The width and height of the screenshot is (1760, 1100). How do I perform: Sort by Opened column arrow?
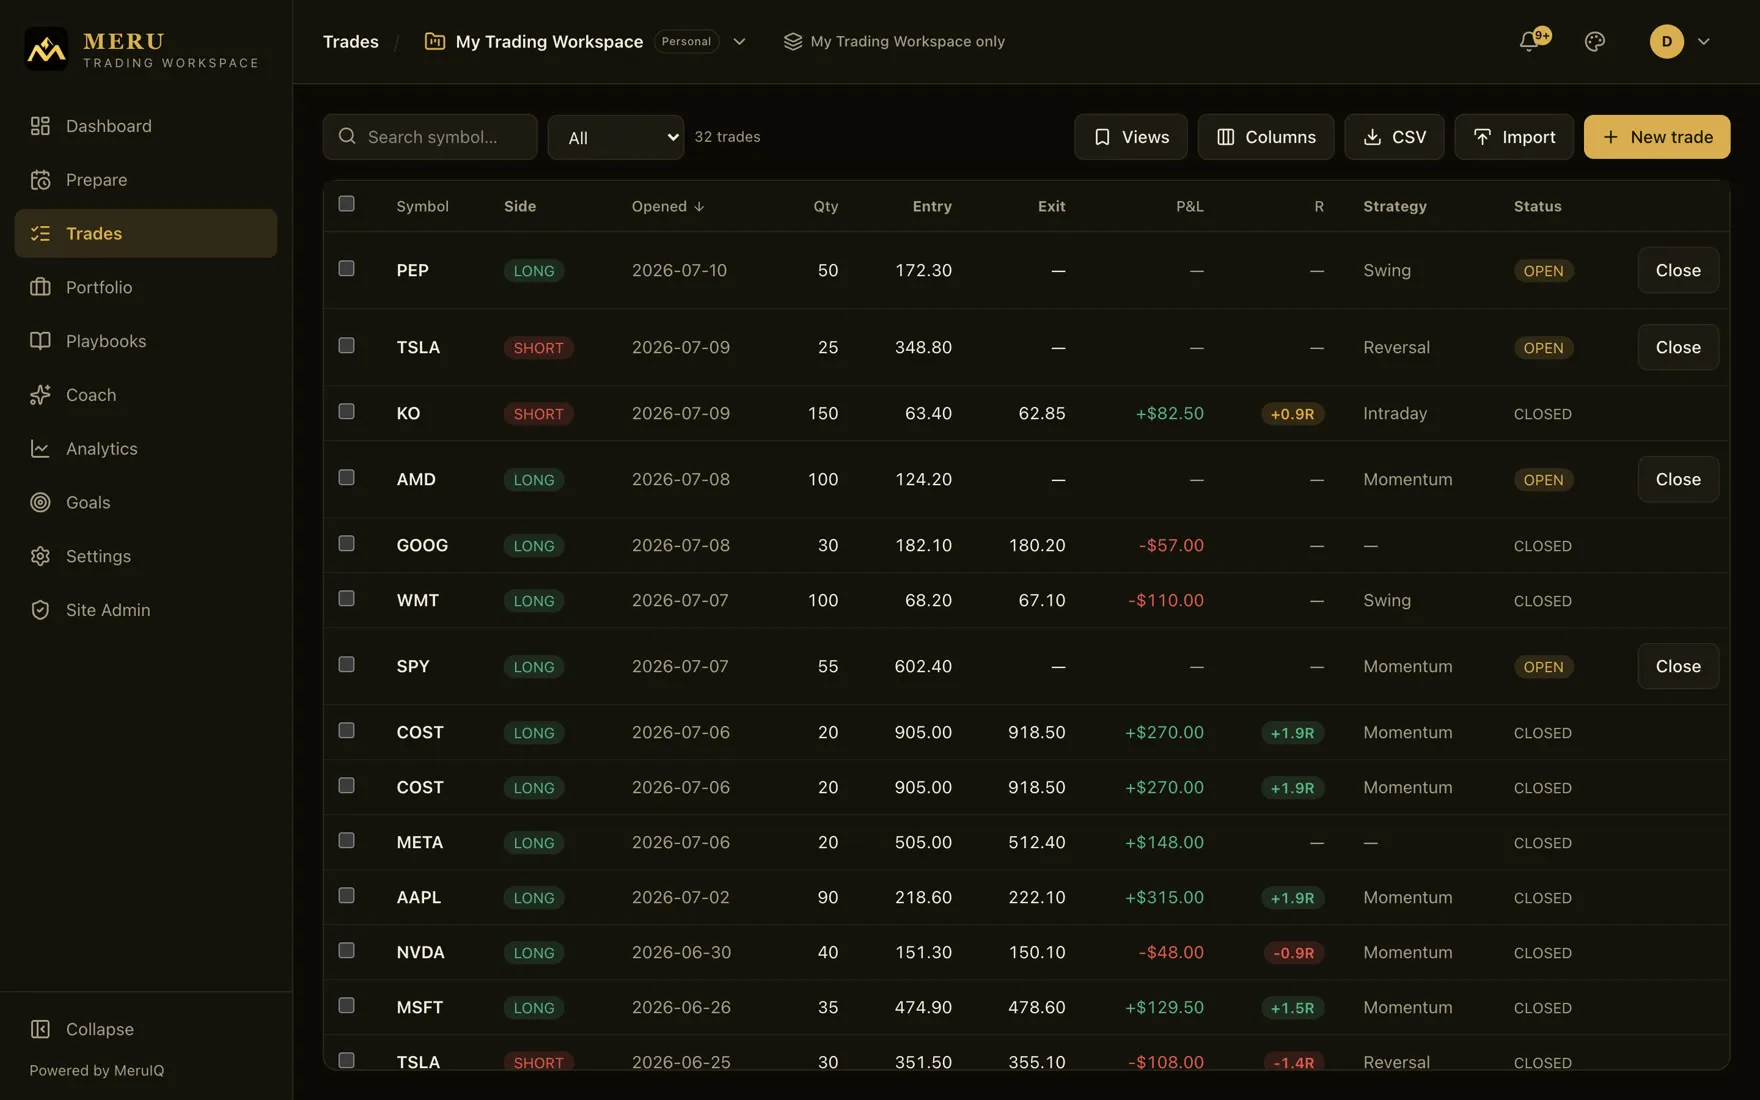pyautogui.click(x=699, y=206)
